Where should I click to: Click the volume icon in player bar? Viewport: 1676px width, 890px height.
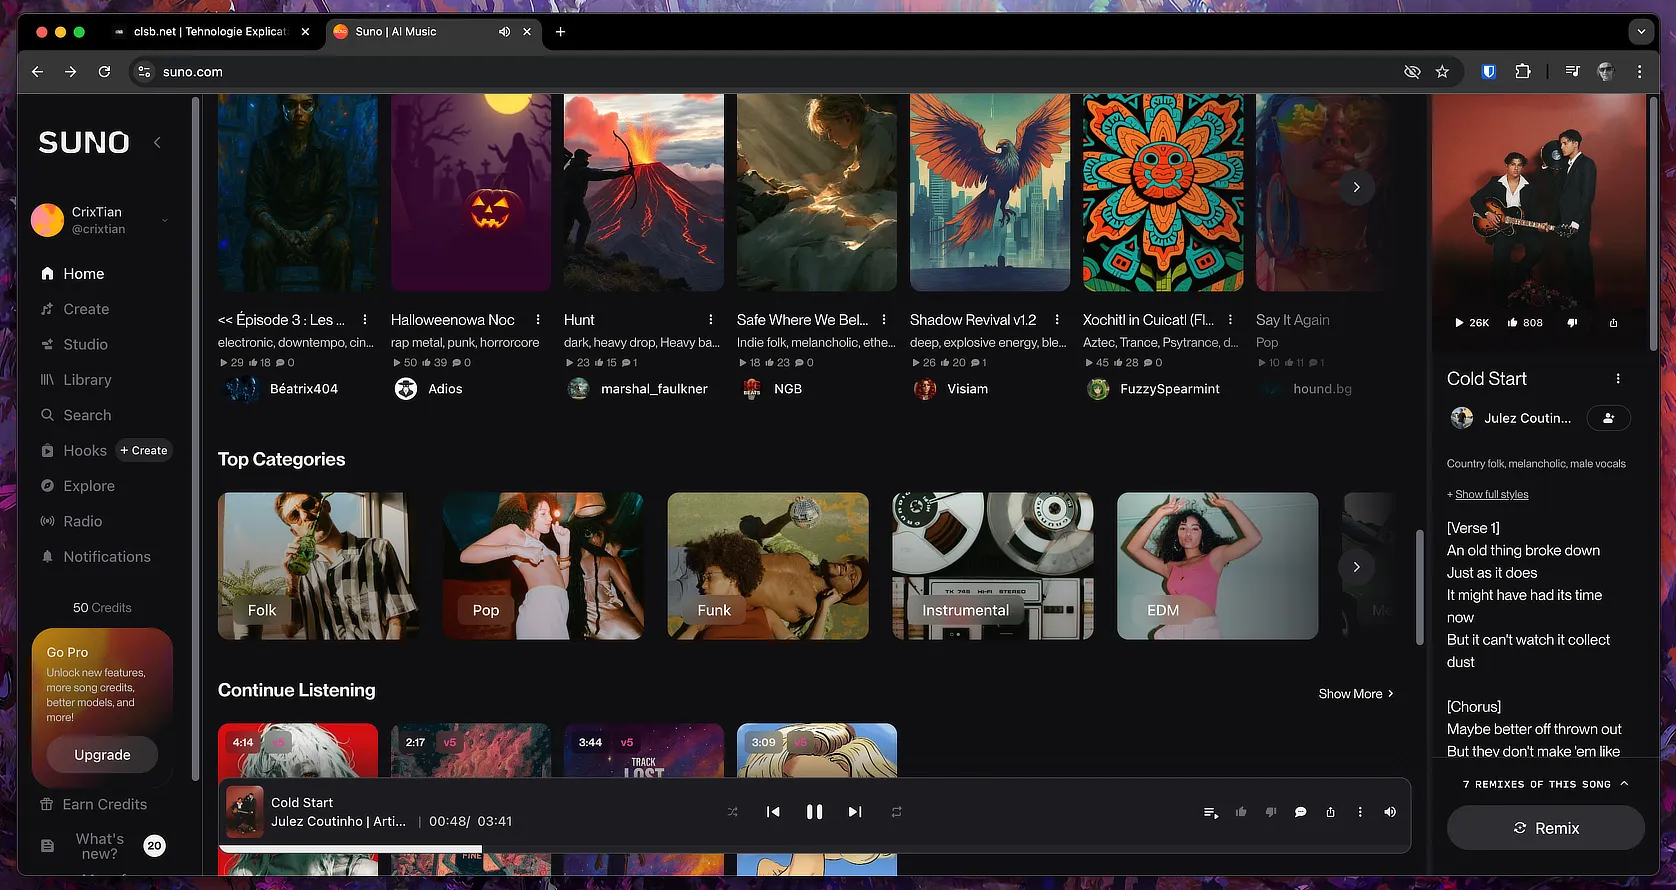(x=1390, y=812)
